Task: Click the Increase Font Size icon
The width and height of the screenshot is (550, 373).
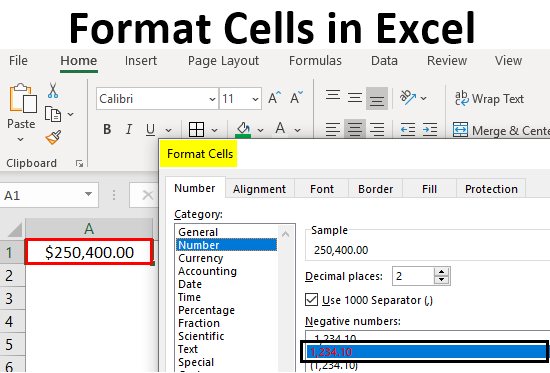Action: [274, 98]
